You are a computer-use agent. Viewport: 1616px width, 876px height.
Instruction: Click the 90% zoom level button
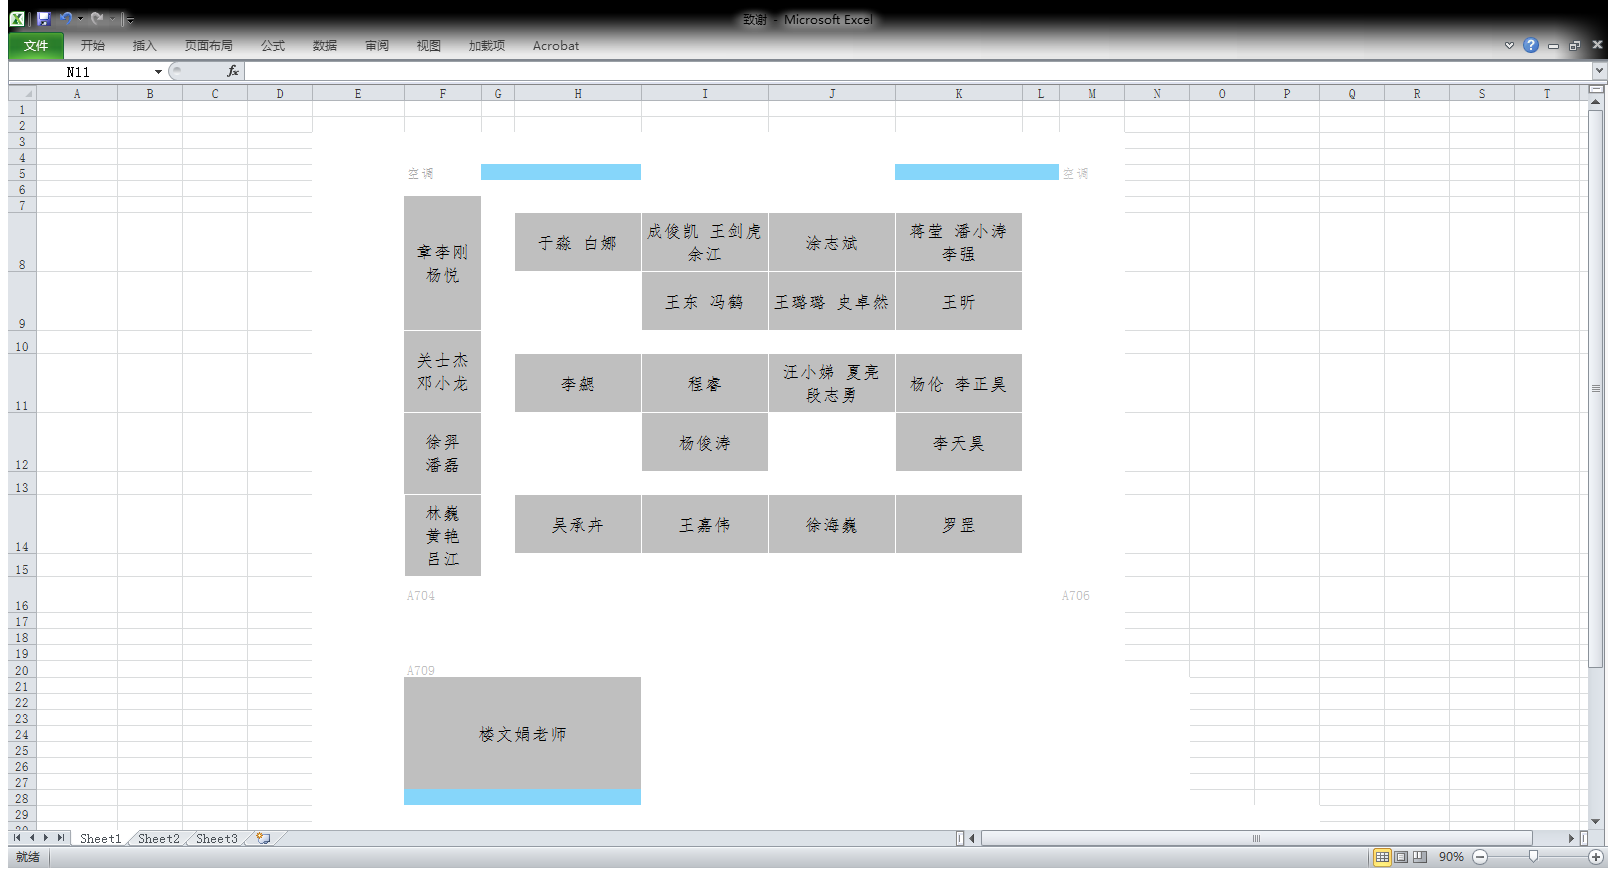tap(1450, 857)
